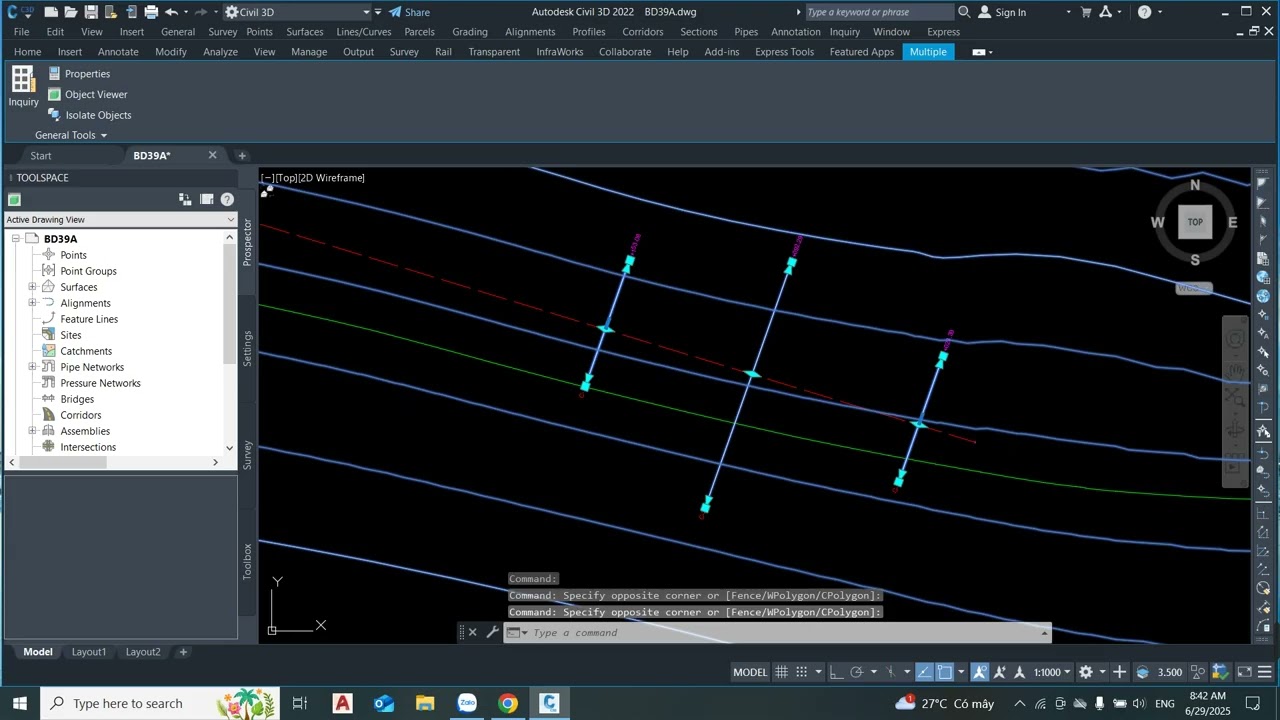The height and width of the screenshot is (720, 1280).
Task: Expand the General Tools panel dropdown
Action: pos(70,135)
